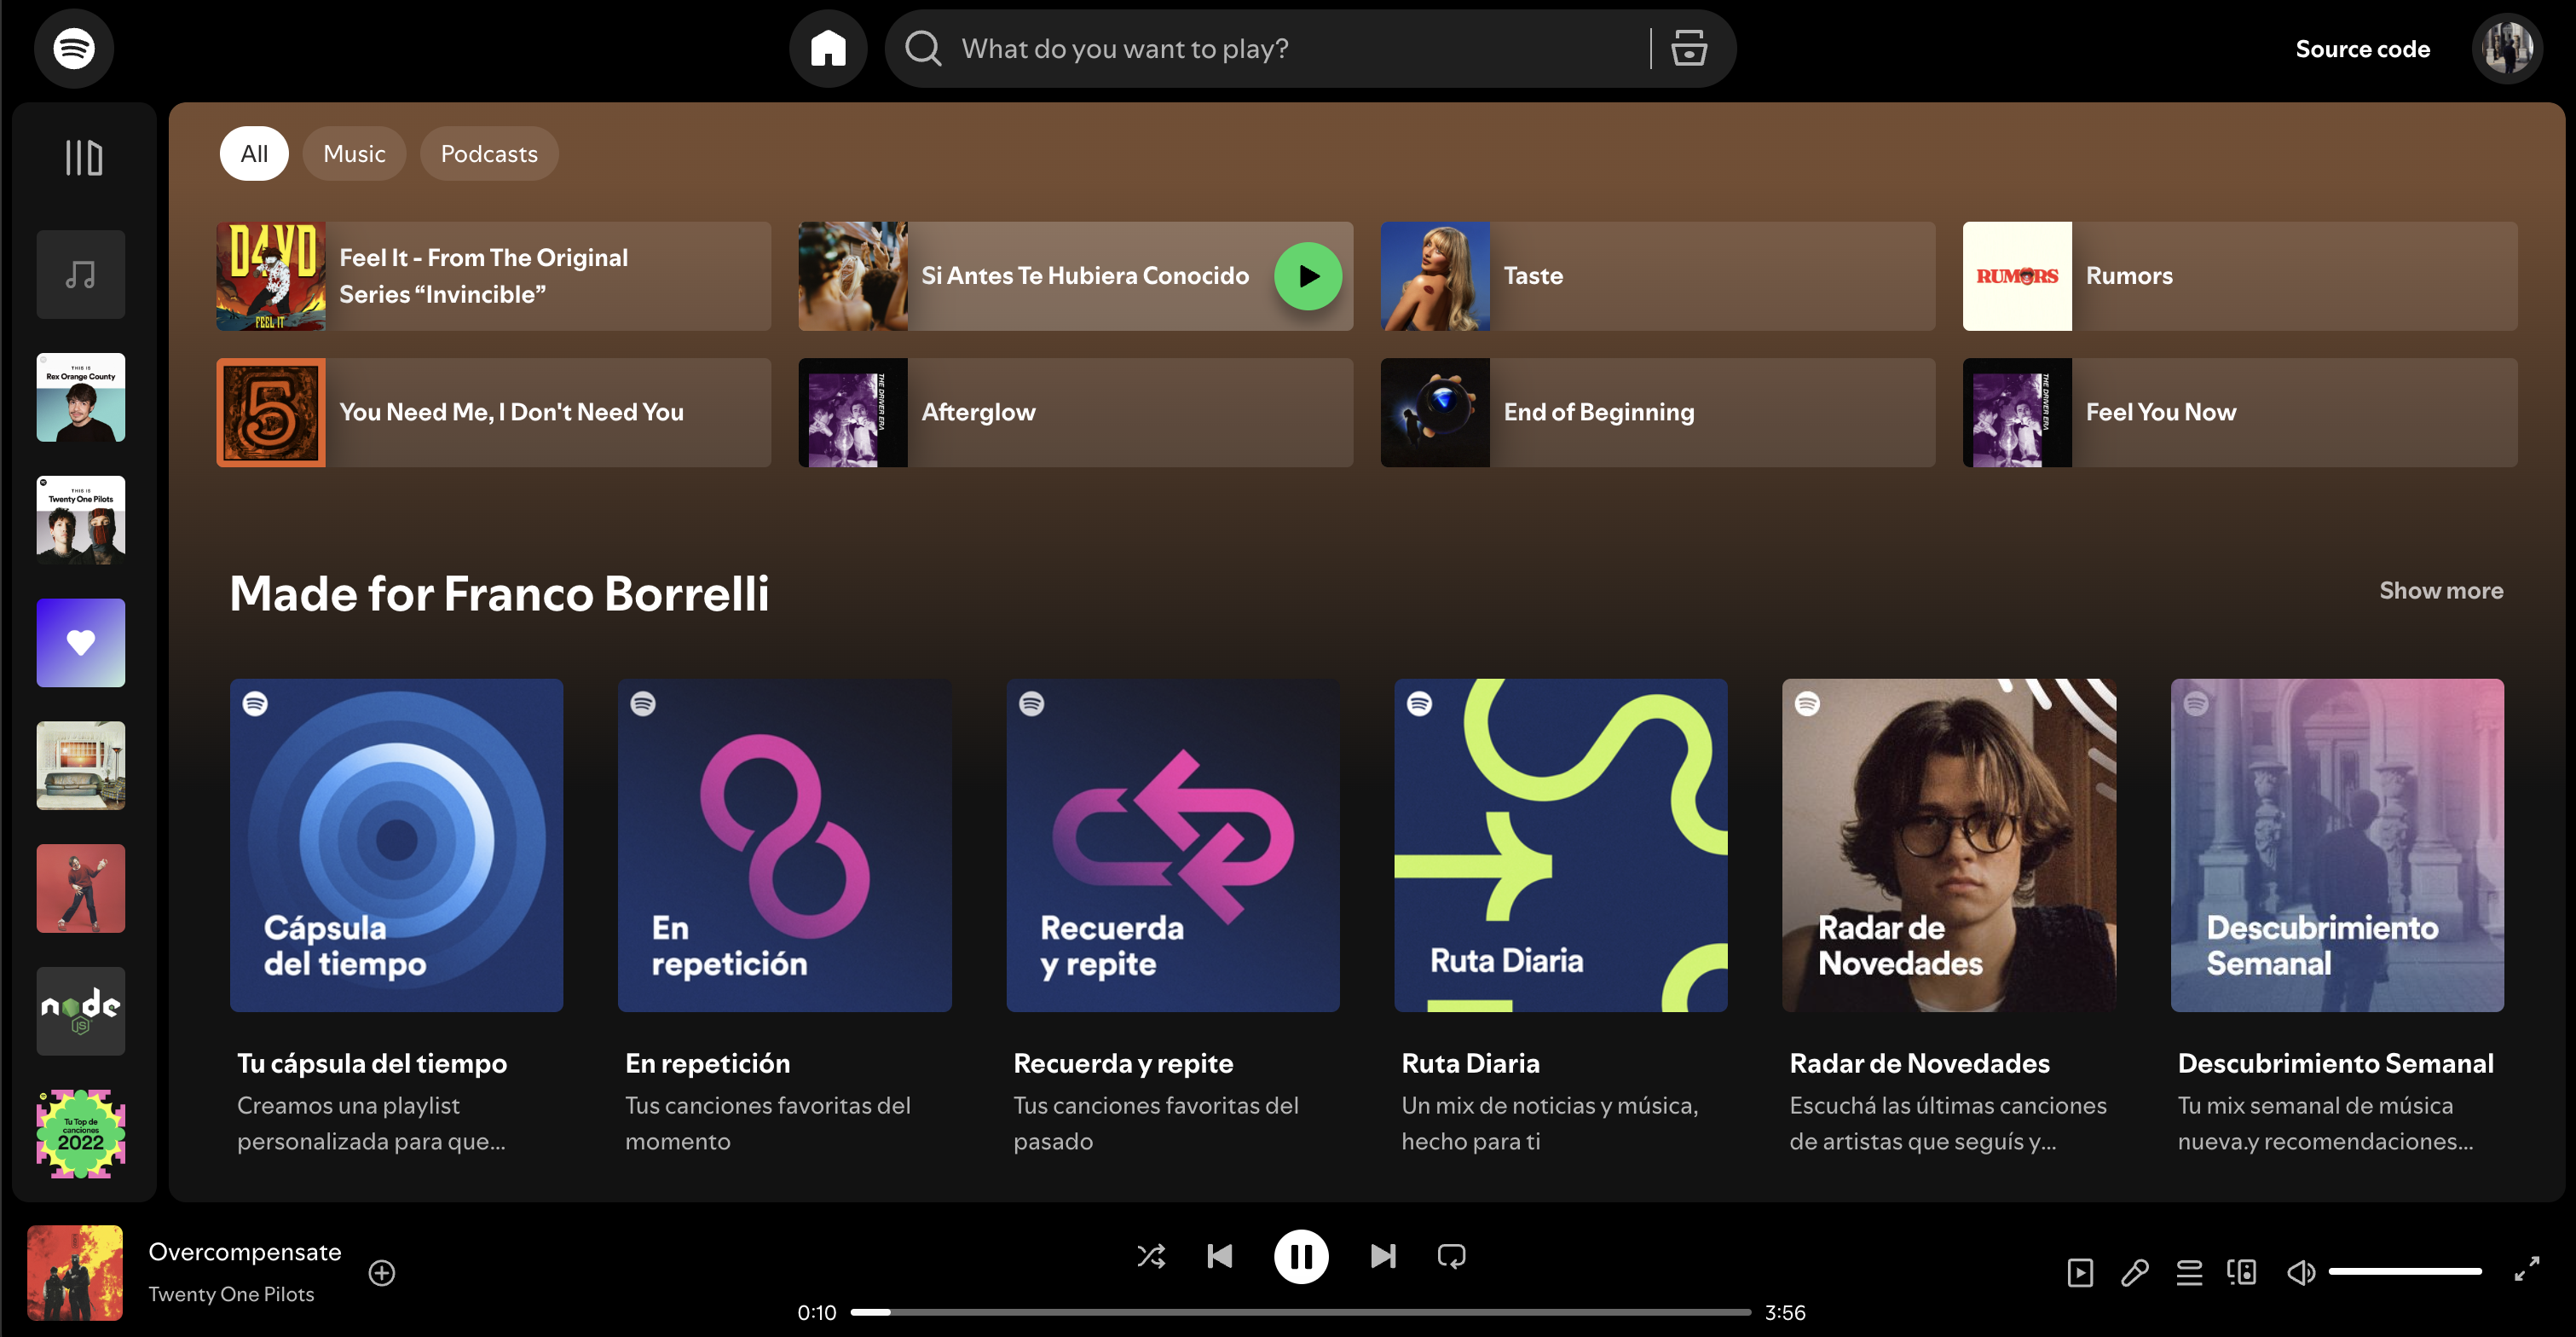Click Show more for Made for you
This screenshot has width=2576, height=1337.
[x=2440, y=590]
